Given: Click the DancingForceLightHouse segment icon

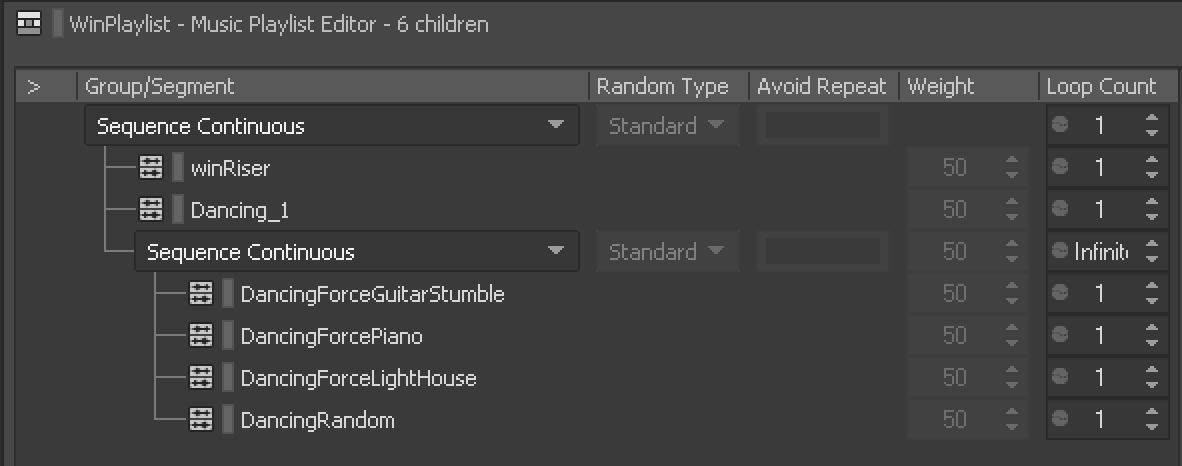Looking at the screenshot, I should coord(201,378).
